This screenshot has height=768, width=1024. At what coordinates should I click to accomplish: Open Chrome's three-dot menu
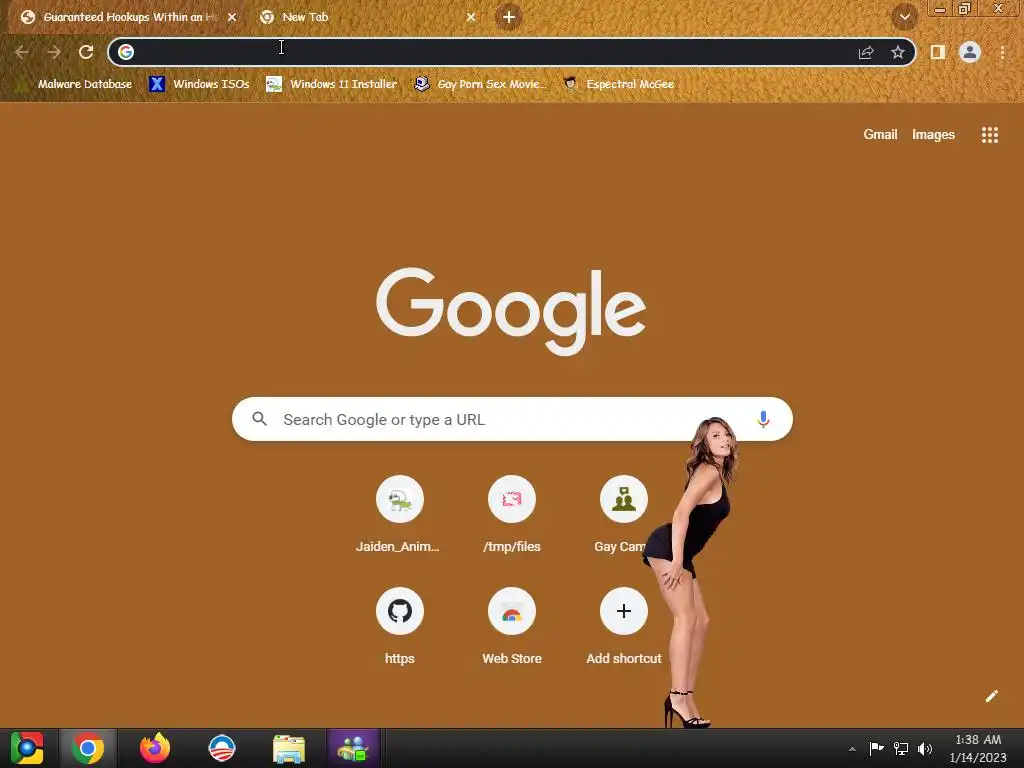pyautogui.click(x=1002, y=52)
